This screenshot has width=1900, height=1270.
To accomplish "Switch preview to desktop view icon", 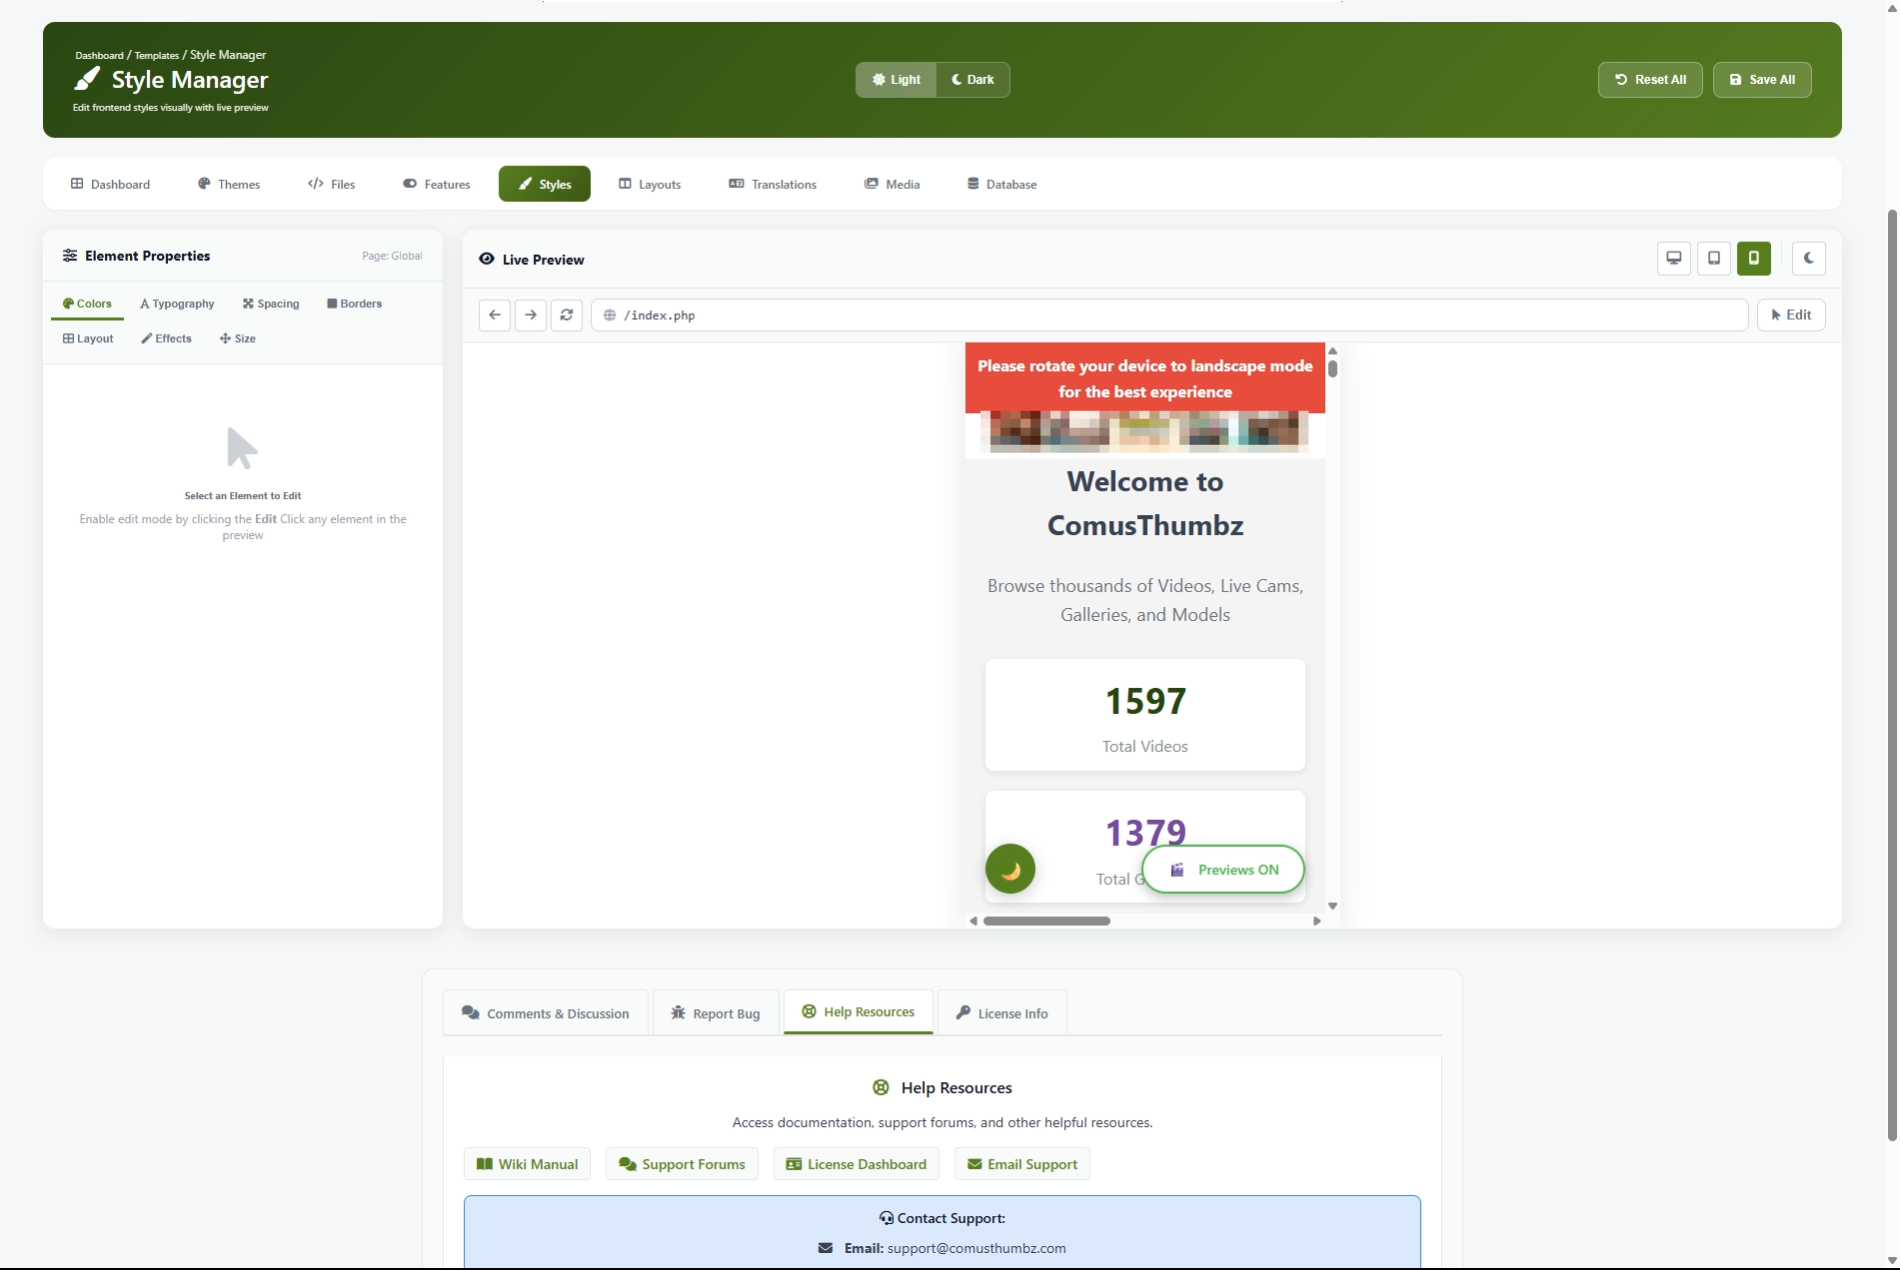I will tap(1673, 258).
